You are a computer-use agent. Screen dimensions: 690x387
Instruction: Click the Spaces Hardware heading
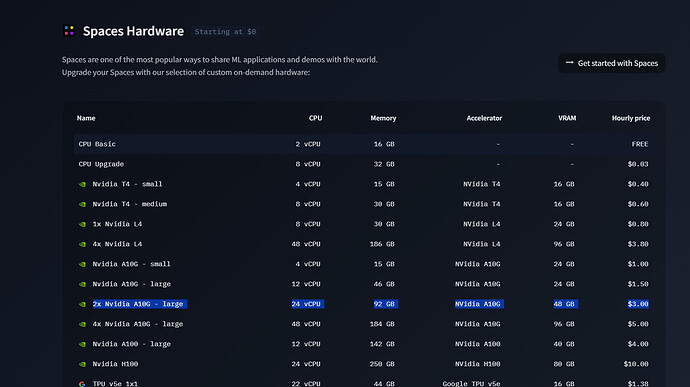tap(133, 31)
